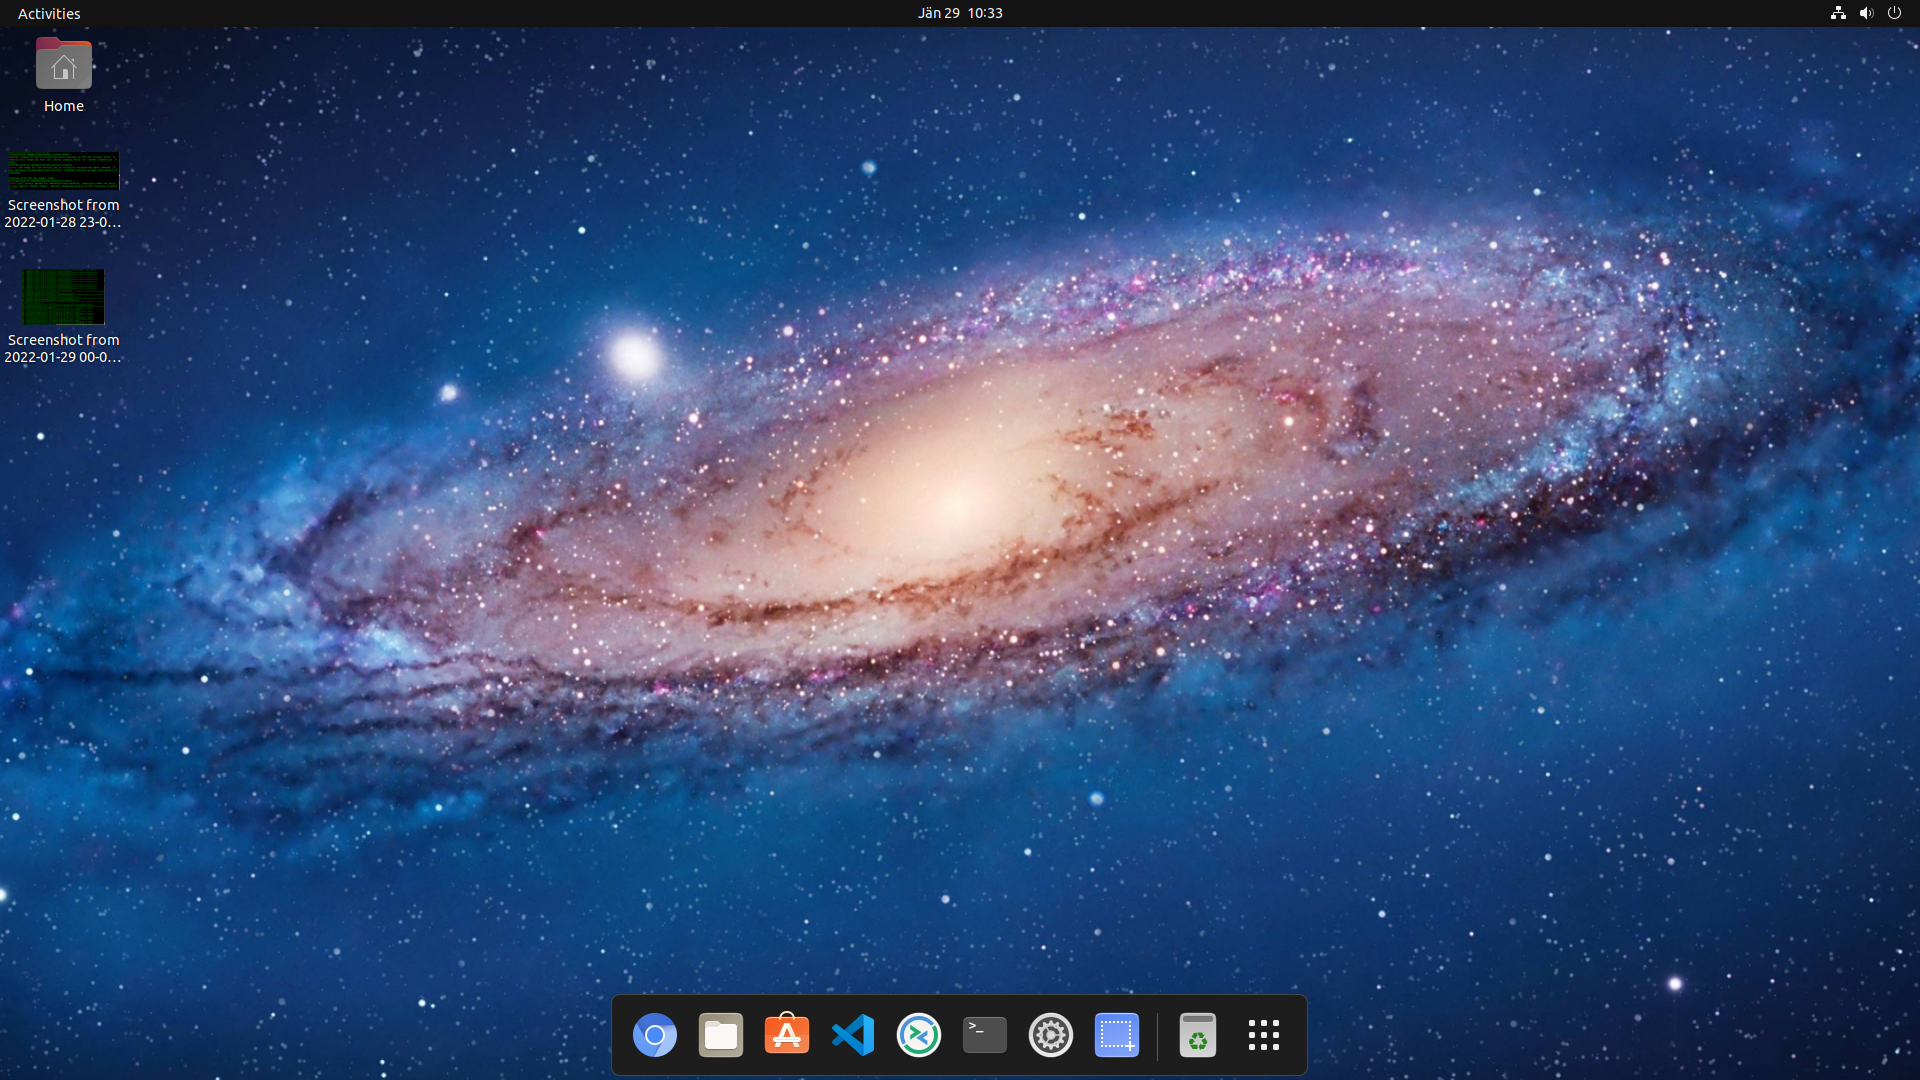Open Chromium browser from the dock

[655, 1035]
